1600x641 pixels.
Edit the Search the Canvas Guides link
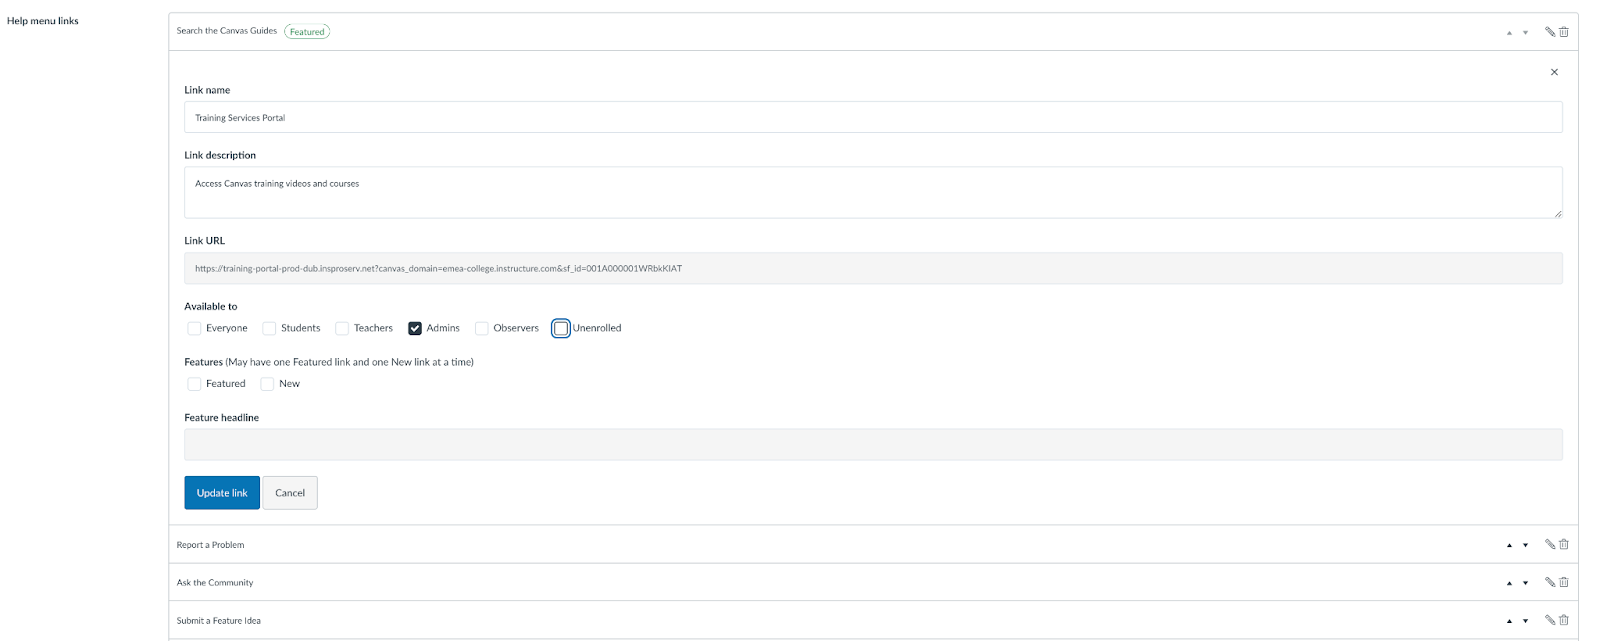click(x=1550, y=32)
